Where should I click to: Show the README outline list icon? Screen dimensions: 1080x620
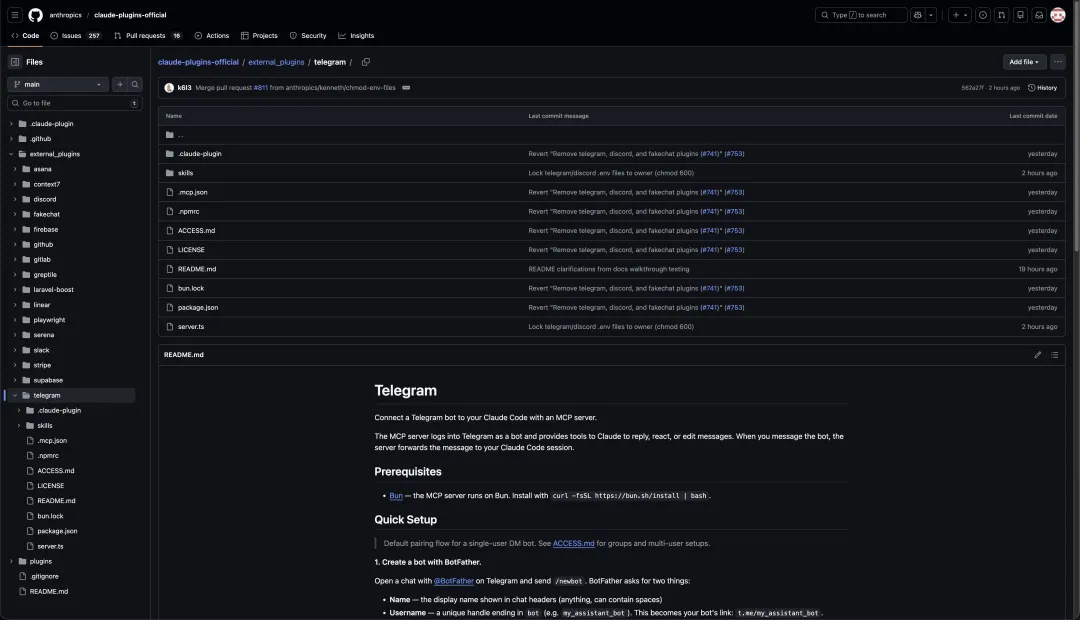click(1054, 355)
